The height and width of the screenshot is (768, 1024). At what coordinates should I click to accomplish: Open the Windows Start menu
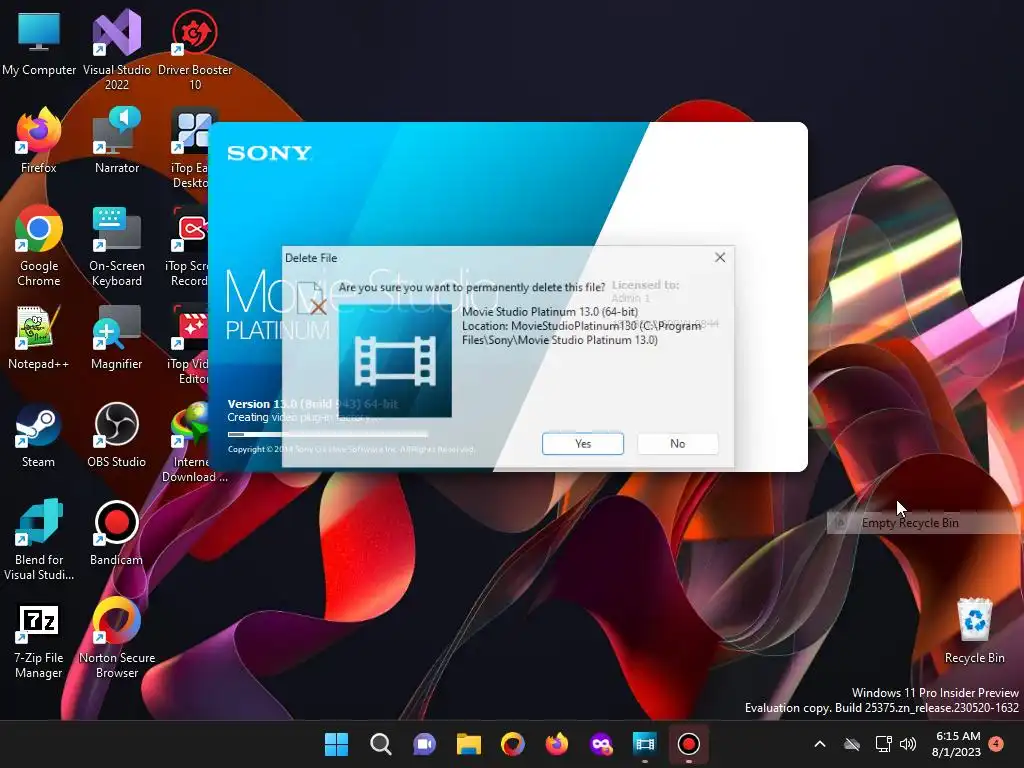[336, 744]
